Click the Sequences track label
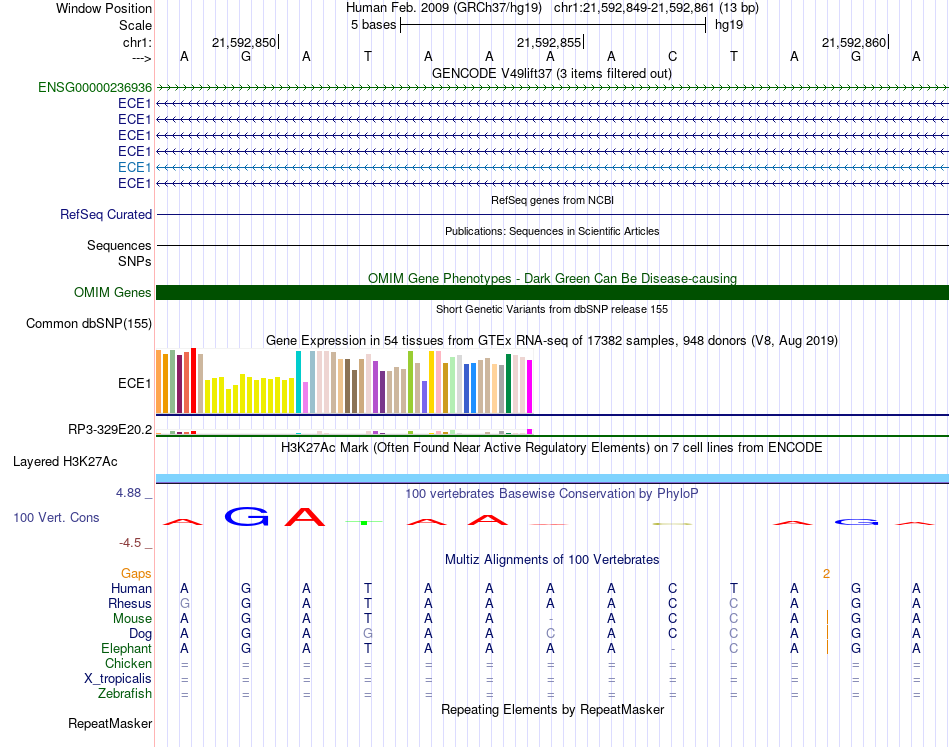950x747 pixels. (x=119, y=245)
